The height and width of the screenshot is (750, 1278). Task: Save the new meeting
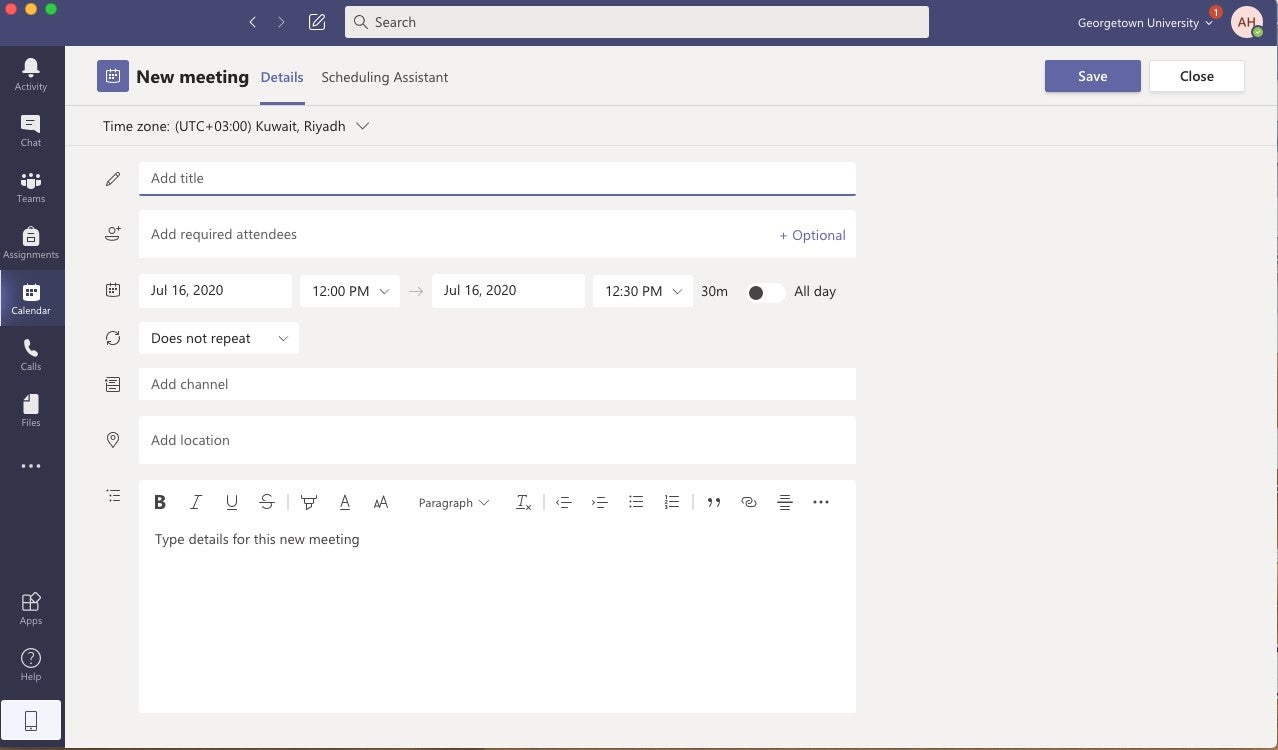(x=1092, y=75)
